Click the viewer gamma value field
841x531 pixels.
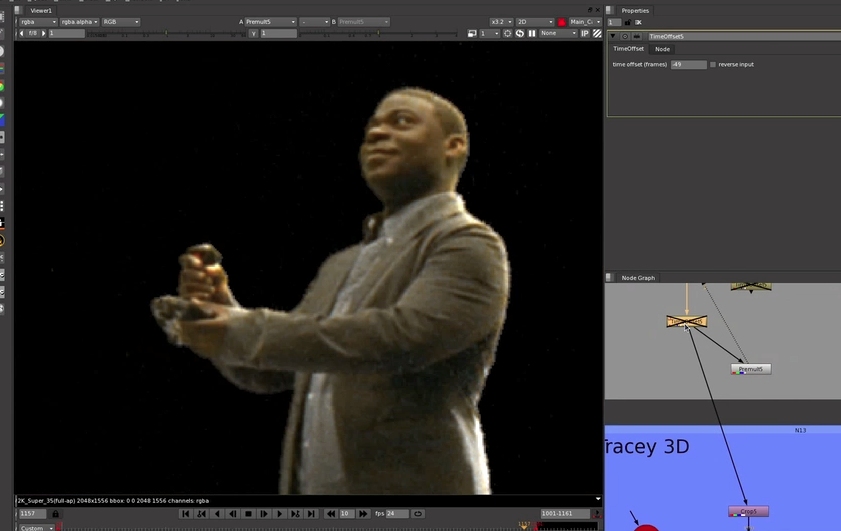[278, 33]
